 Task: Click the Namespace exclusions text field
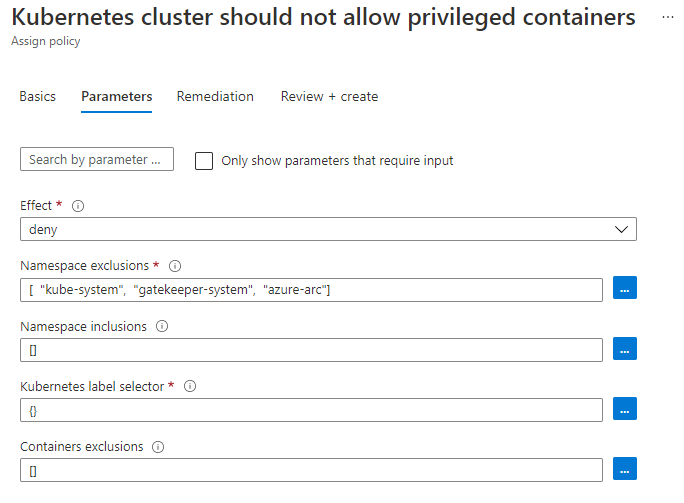click(311, 289)
